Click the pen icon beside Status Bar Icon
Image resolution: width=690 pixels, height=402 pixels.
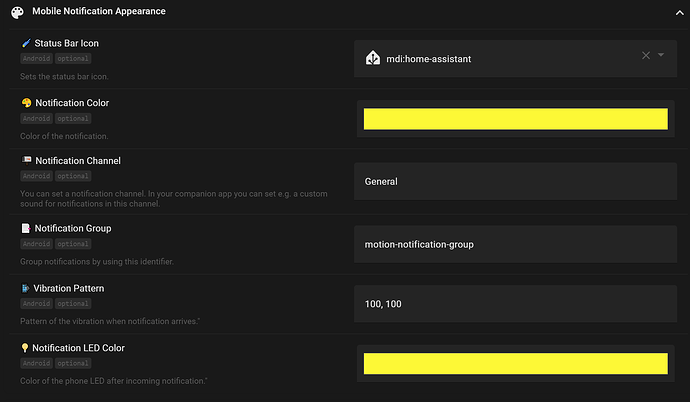(x=26, y=44)
